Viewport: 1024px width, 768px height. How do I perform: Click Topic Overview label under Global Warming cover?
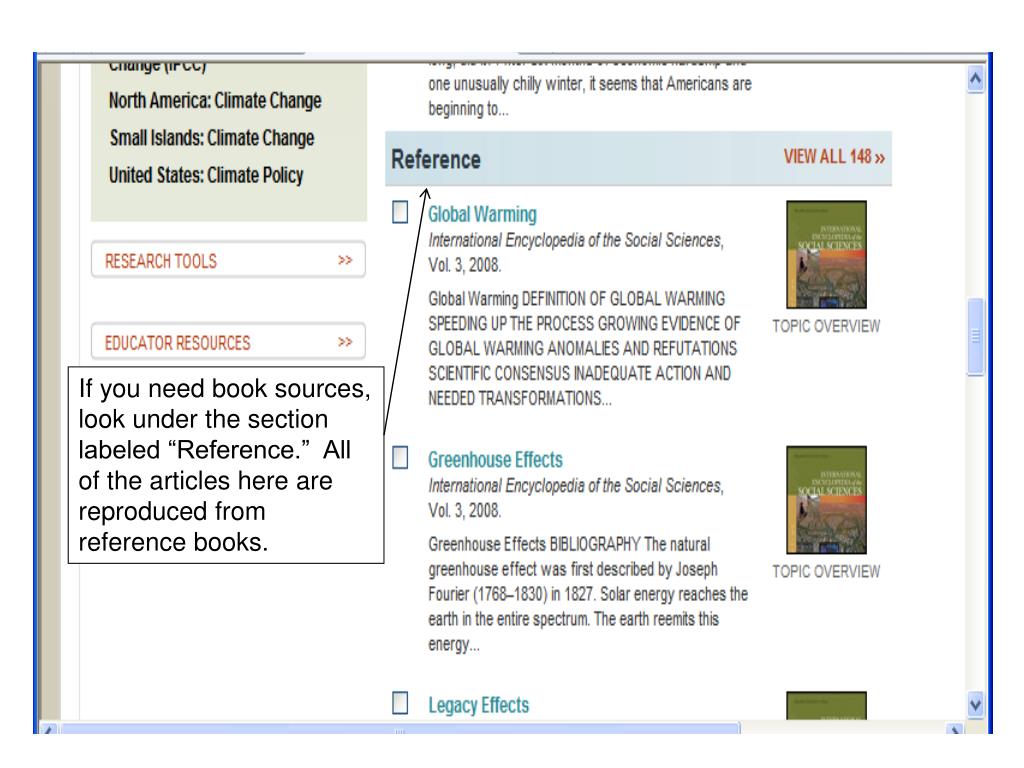coord(826,326)
